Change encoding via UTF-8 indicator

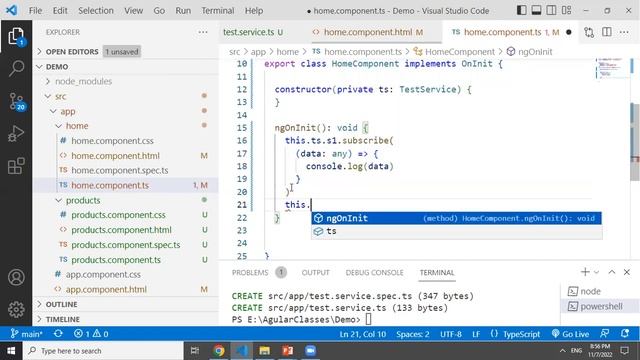[x=451, y=334]
